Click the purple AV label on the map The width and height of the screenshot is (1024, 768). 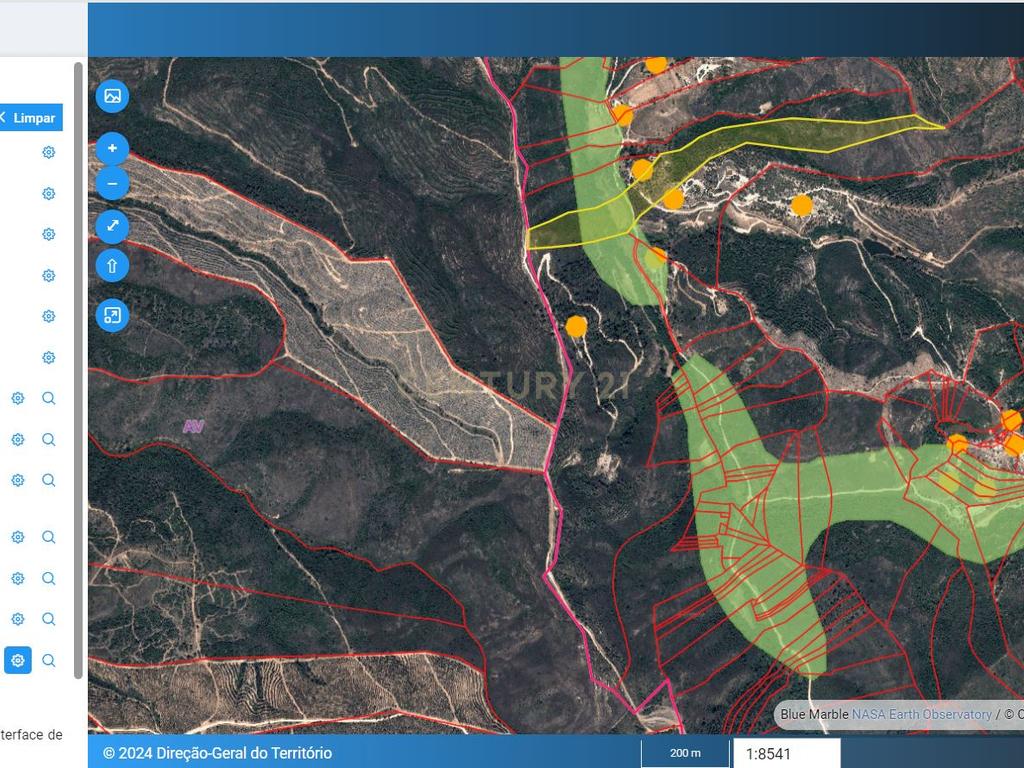tap(193, 427)
